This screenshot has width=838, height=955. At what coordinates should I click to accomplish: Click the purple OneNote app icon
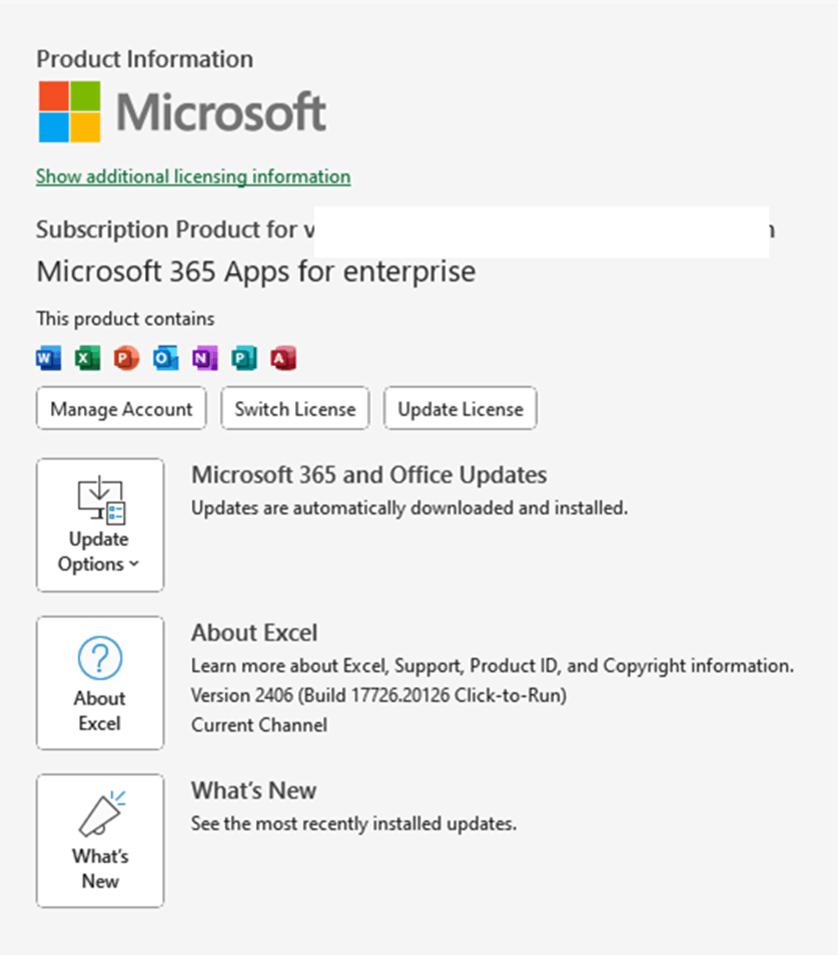(x=205, y=358)
